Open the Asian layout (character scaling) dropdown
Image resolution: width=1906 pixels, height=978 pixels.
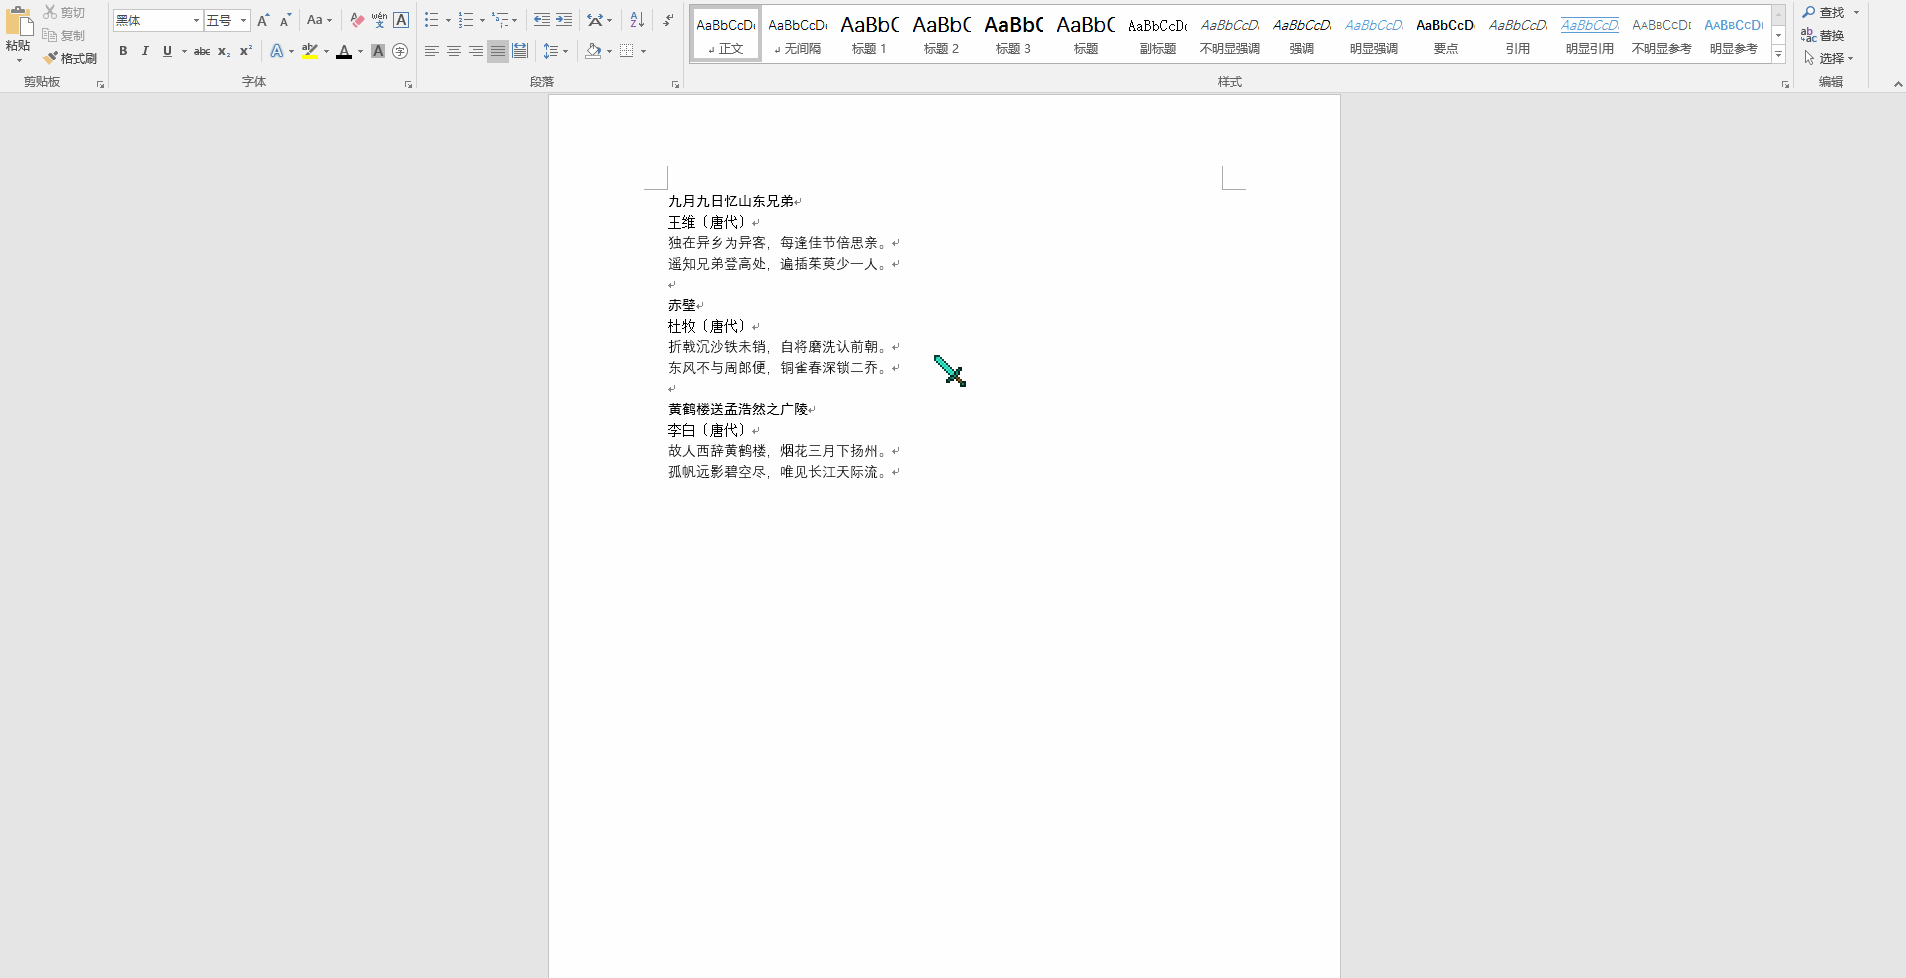point(600,20)
